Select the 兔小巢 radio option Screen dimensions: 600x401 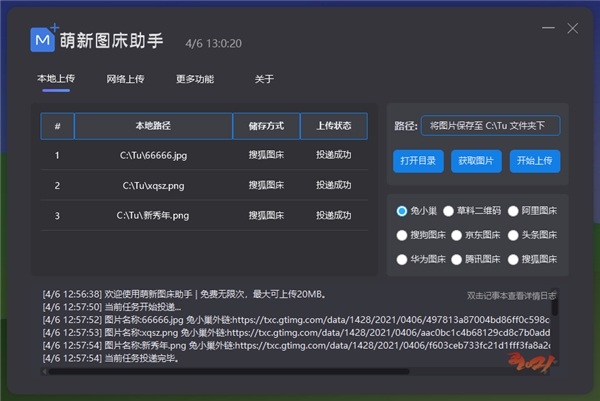pyautogui.click(x=403, y=211)
